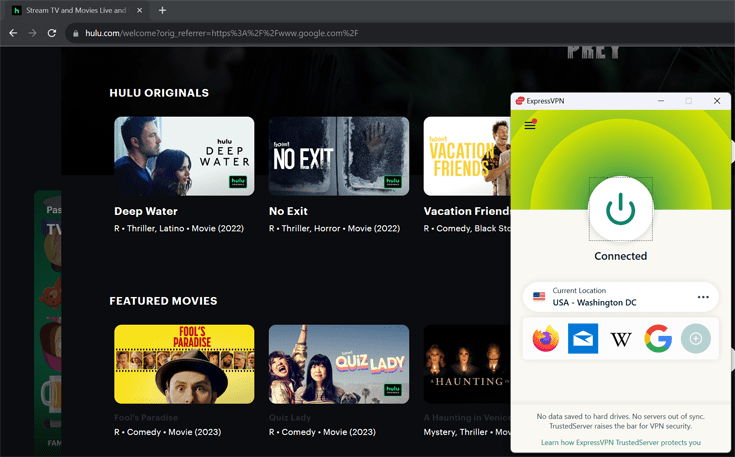The image size is (735, 457).
Task: Click the Hulu favicon on the tab
Action: pos(16,10)
